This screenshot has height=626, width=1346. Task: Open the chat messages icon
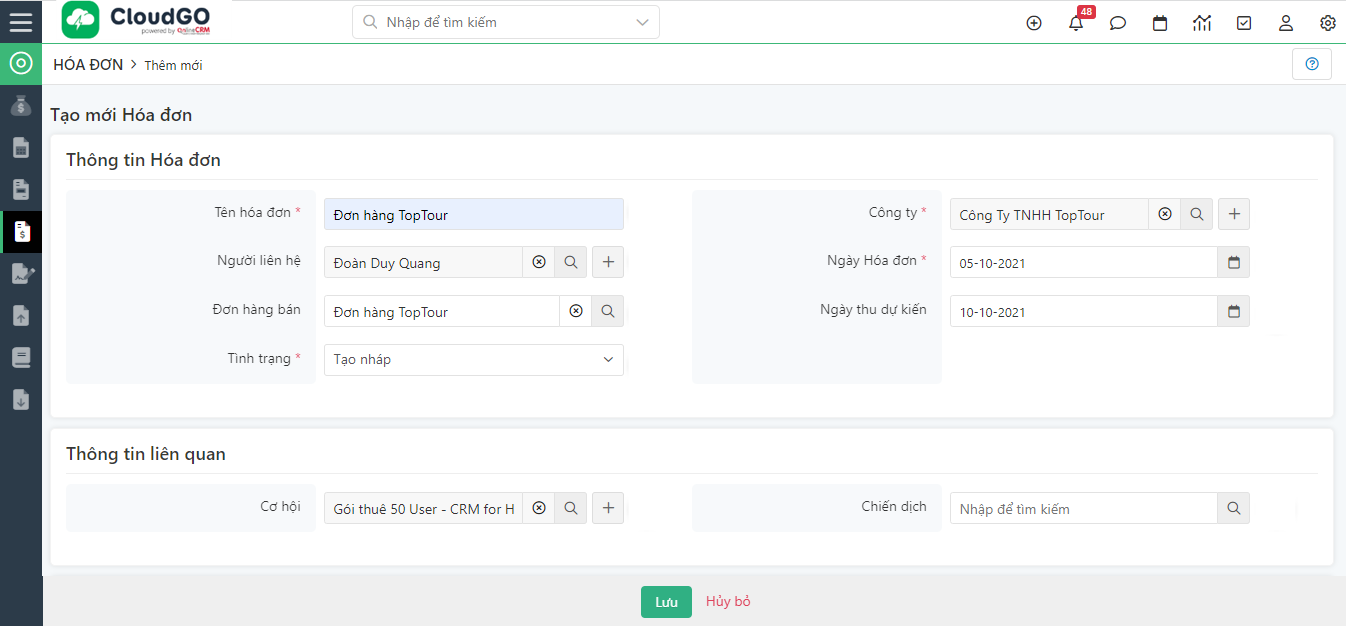pos(1118,23)
